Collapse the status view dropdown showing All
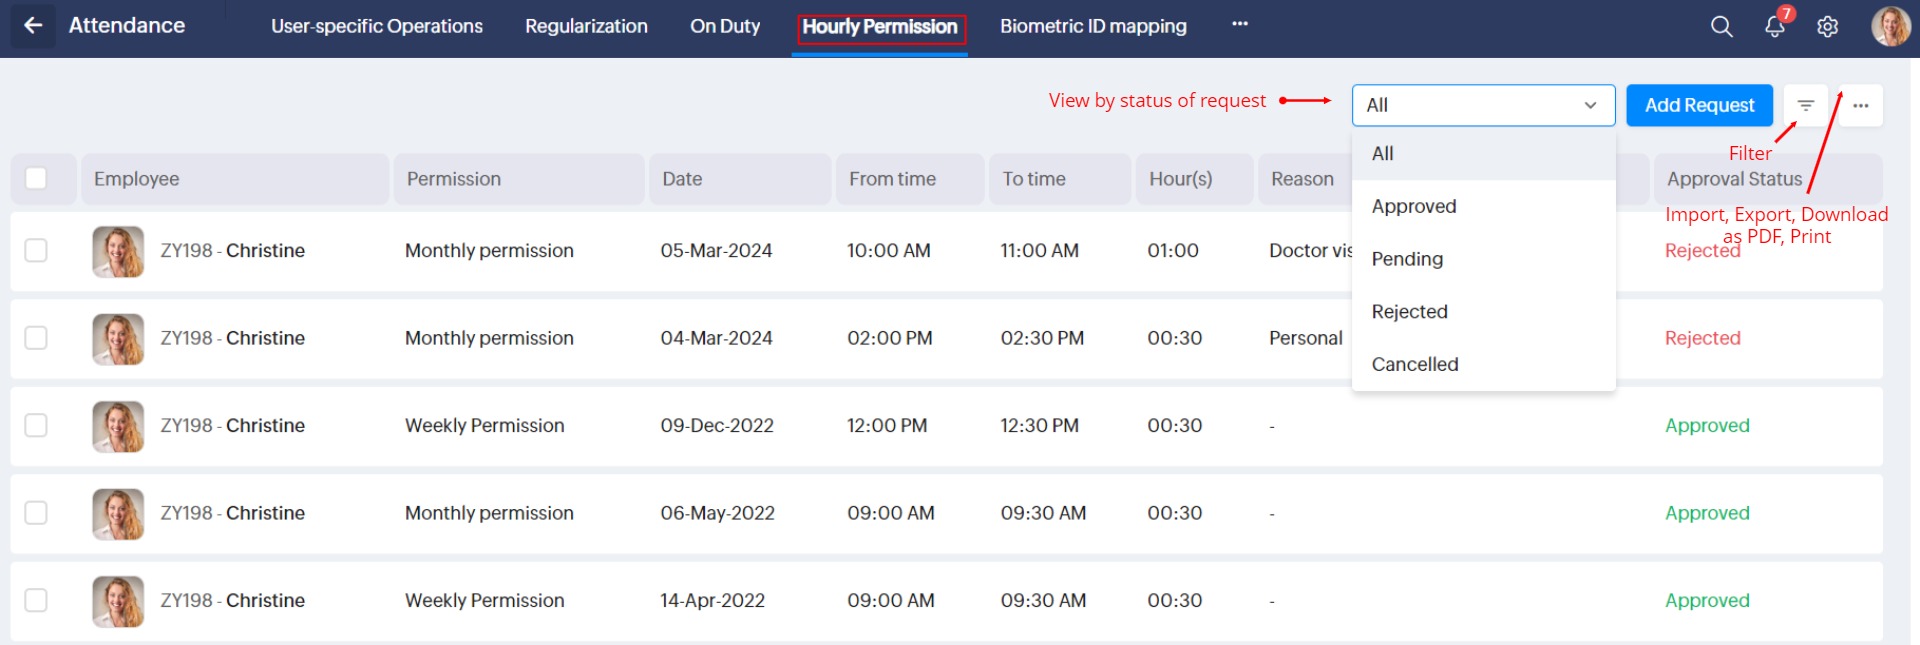Image resolution: width=1920 pixels, height=645 pixels. (1483, 105)
